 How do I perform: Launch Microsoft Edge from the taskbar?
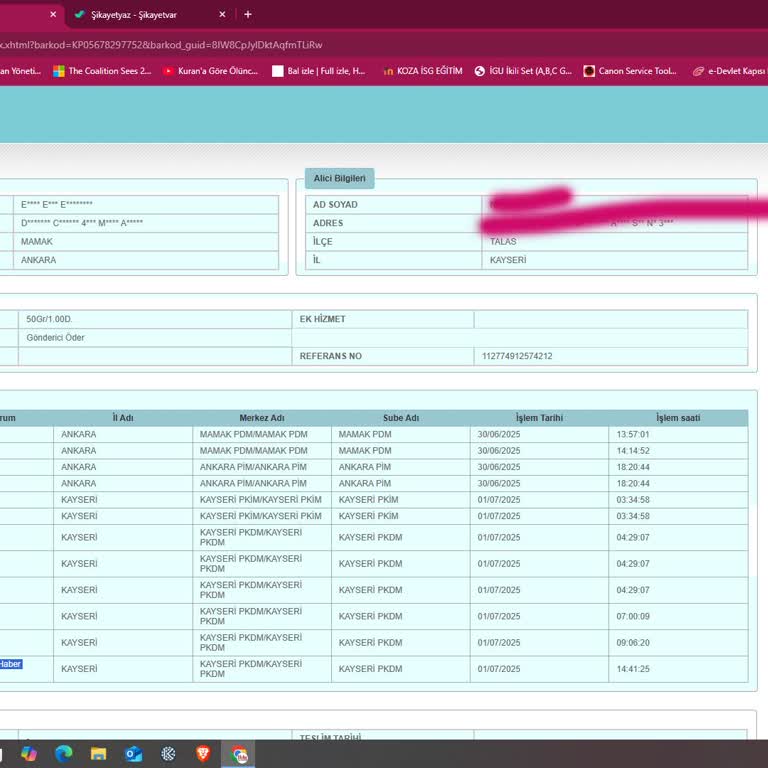(63, 753)
